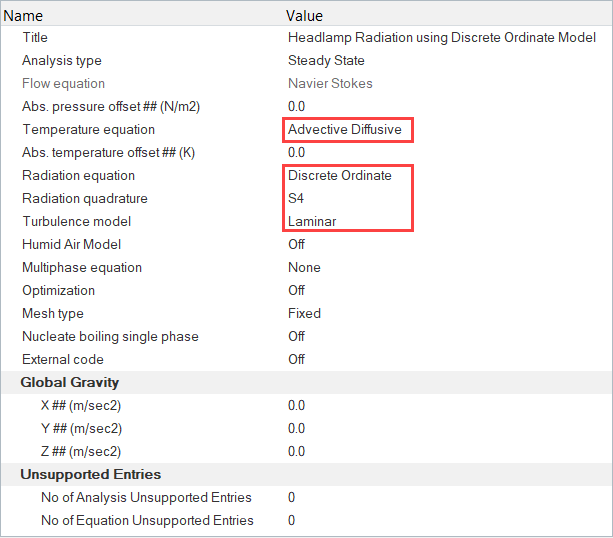This screenshot has height=538, width=613.
Task: Set the Abs. pressure offset value field
Action: 297,107
